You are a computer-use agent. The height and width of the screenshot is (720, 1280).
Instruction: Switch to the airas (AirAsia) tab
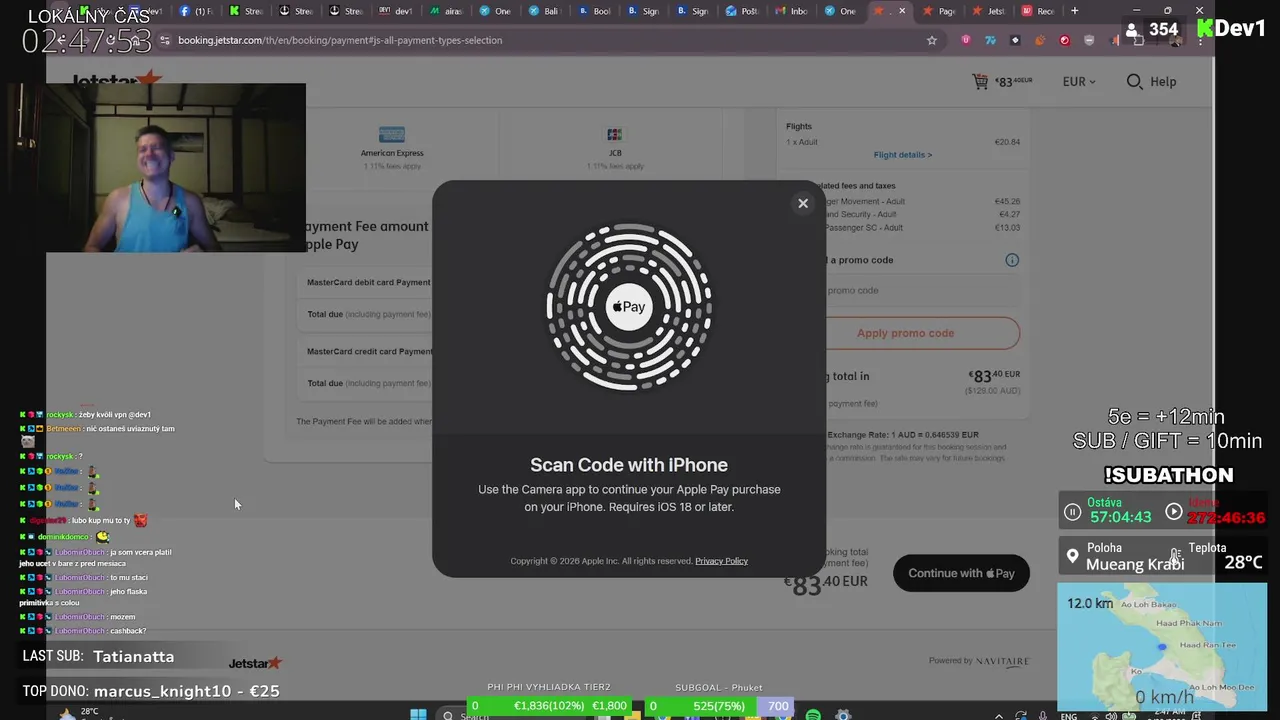tap(446, 11)
